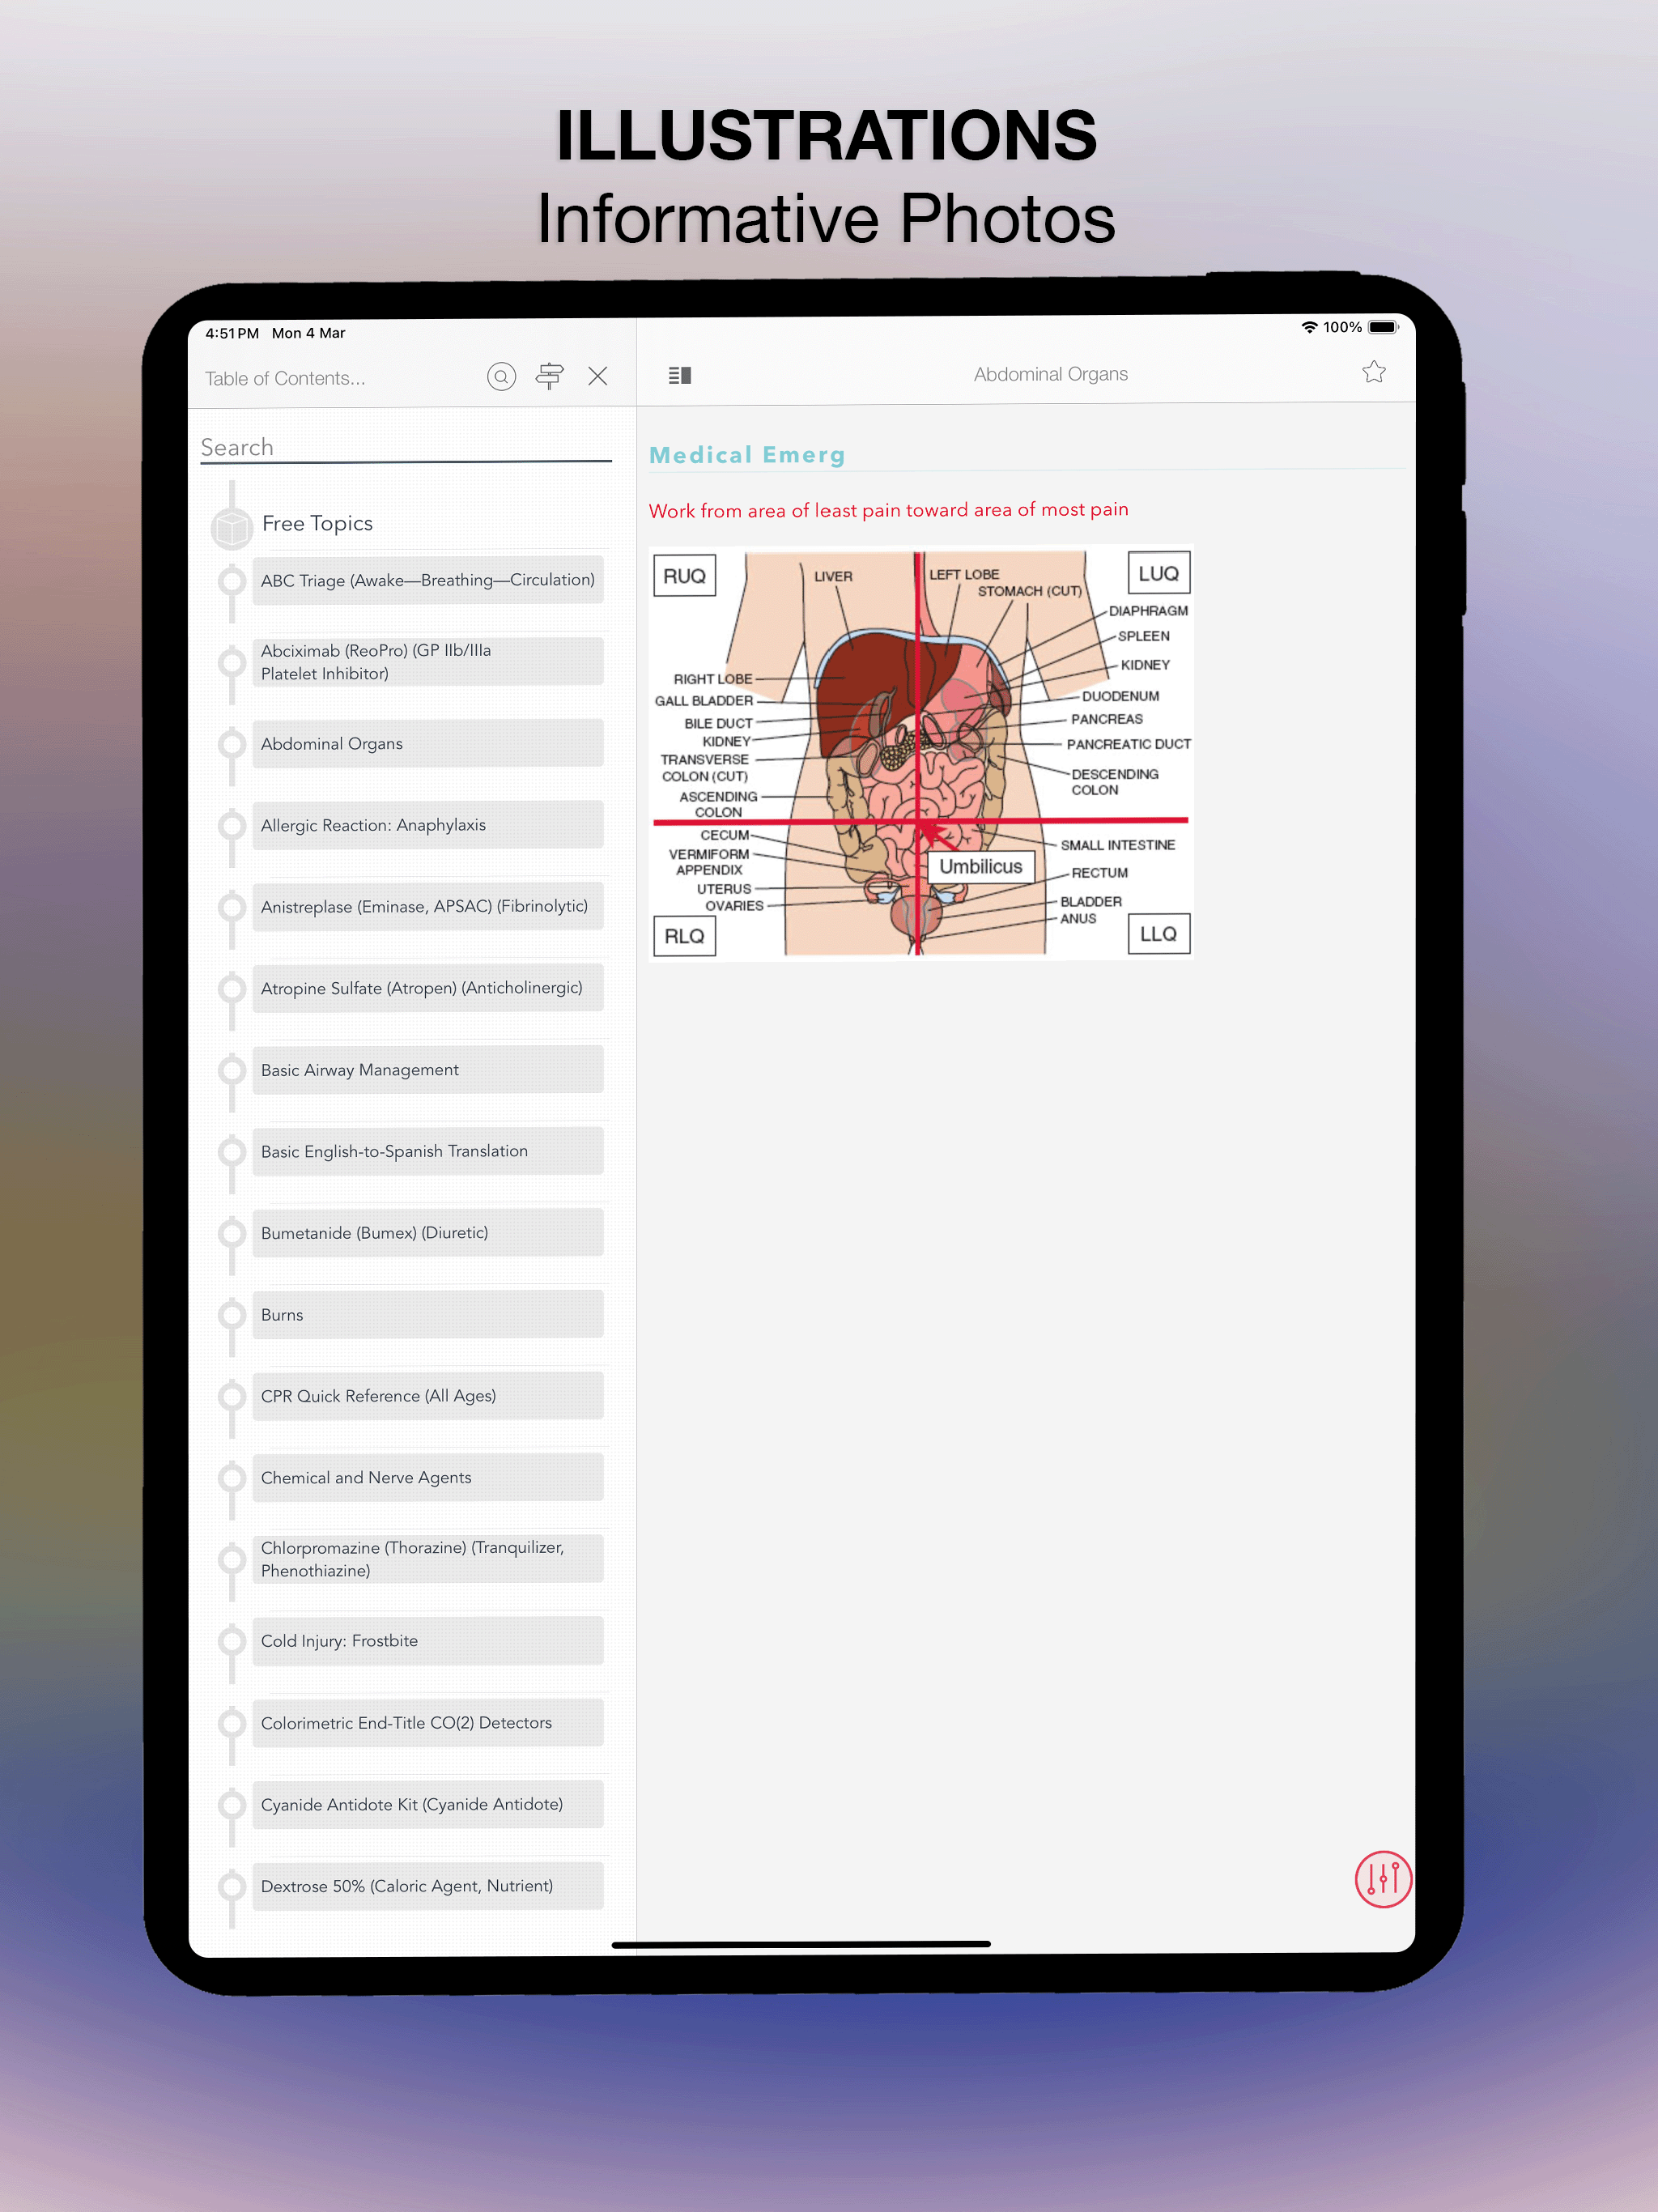Tap the timeline node beside Cold Injury: Frostbite
This screenshot has width=1658, height=2212.
[232, 1641]
